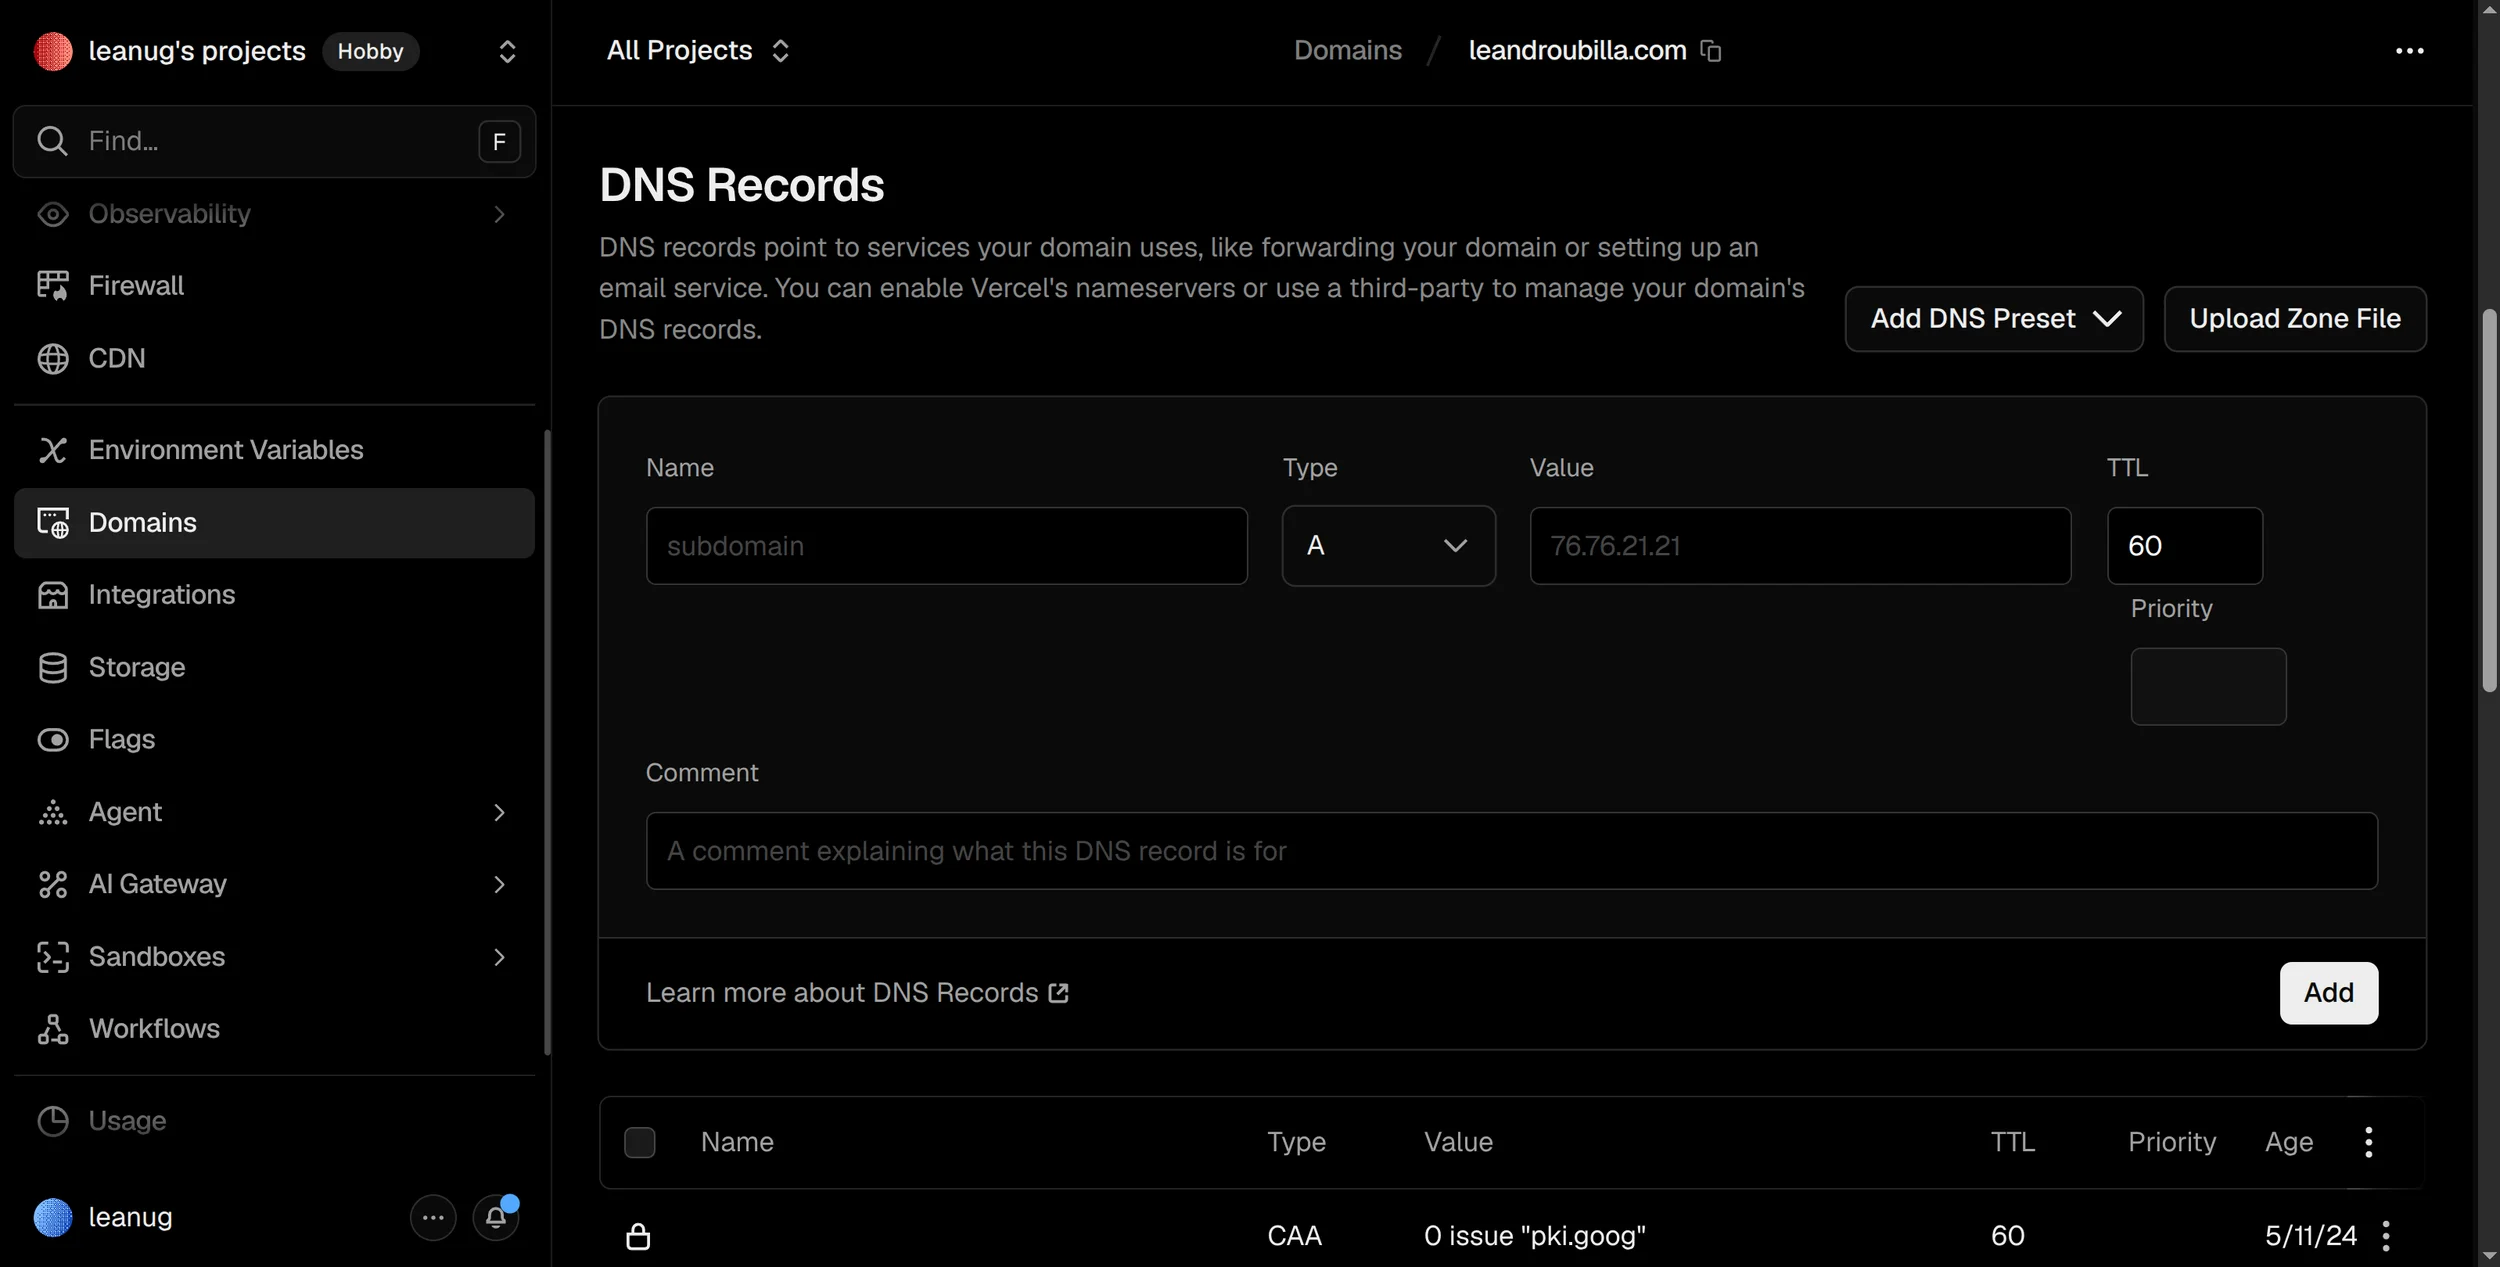Click the leanug's projects team avatar
The height and width of the screenshot is (1267, 2500).
coord(53,51)
